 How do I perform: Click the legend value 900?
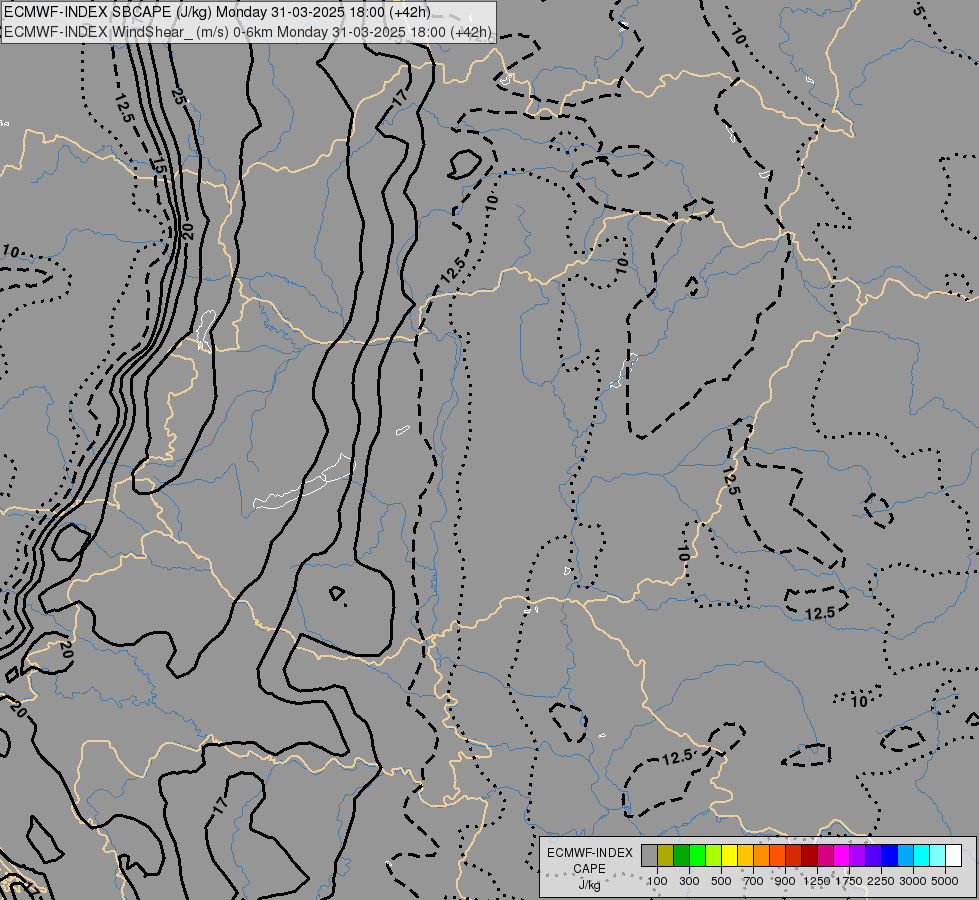pyautogui.click(x=785, y=881)
